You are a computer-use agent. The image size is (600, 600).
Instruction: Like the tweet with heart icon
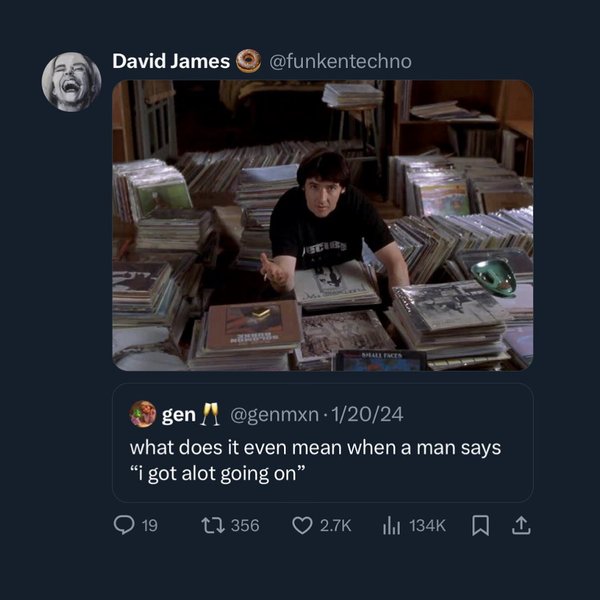(302, 525)
